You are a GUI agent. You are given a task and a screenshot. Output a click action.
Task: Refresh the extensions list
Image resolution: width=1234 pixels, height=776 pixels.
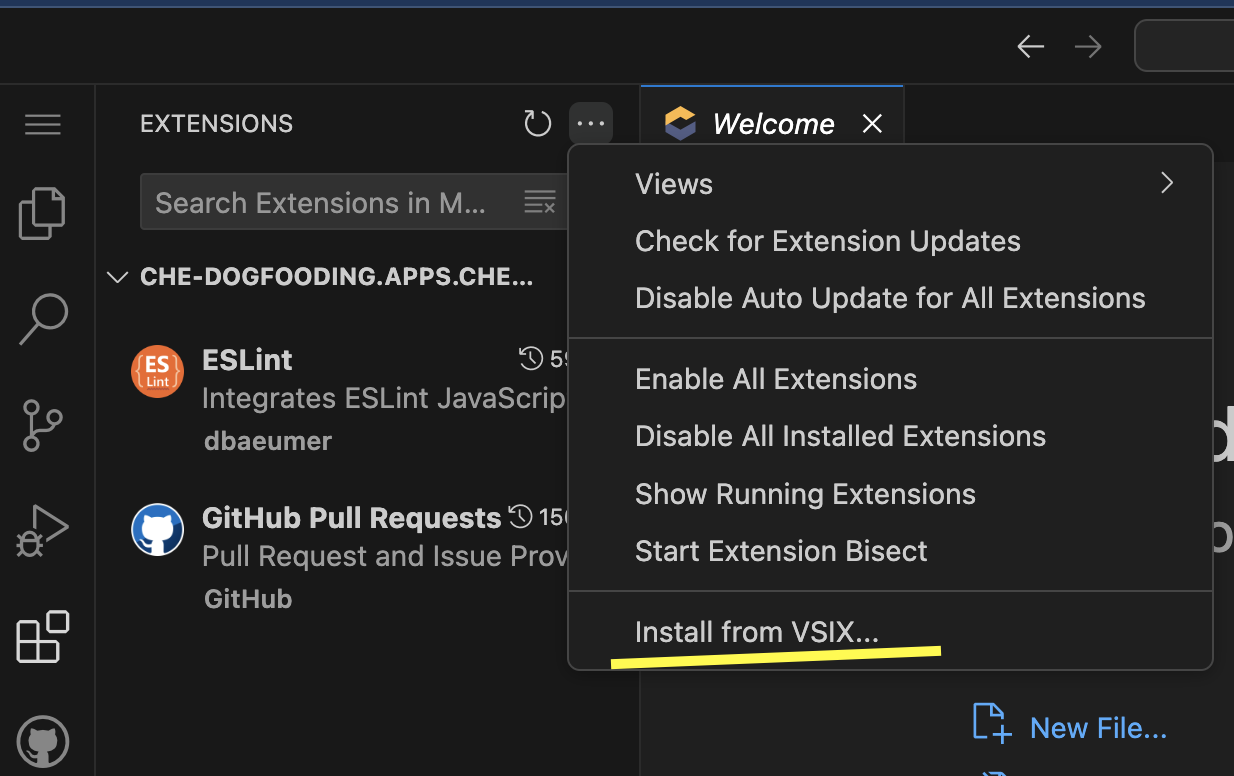[538, 124]
